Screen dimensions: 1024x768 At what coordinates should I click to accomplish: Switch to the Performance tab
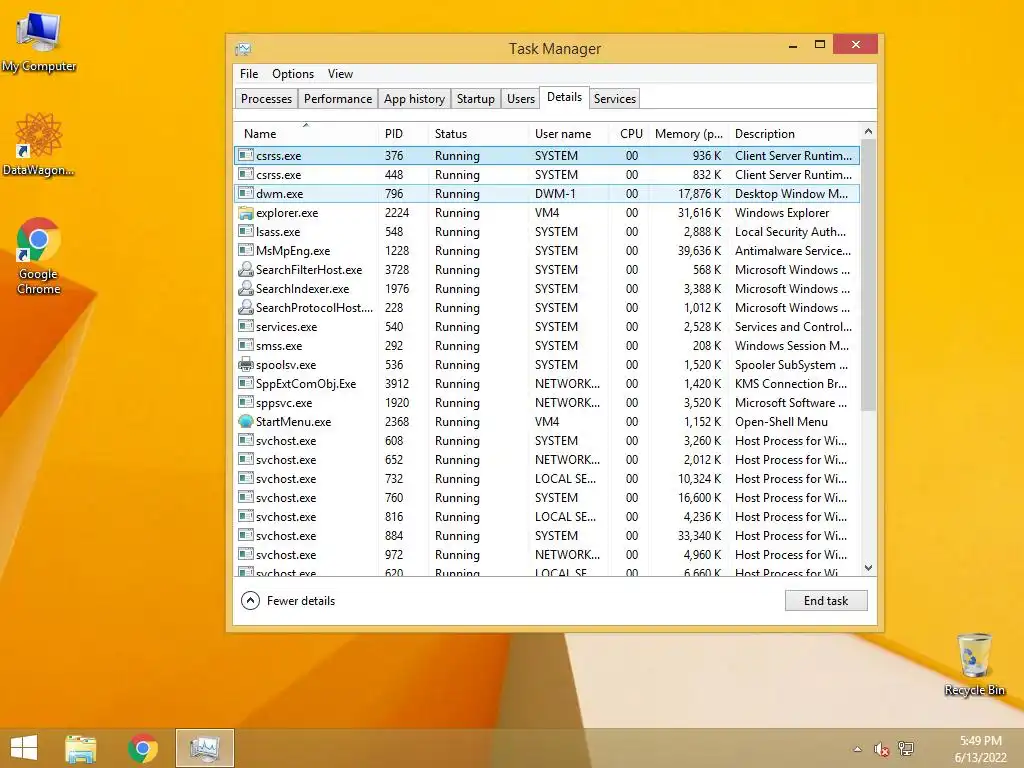338,99
